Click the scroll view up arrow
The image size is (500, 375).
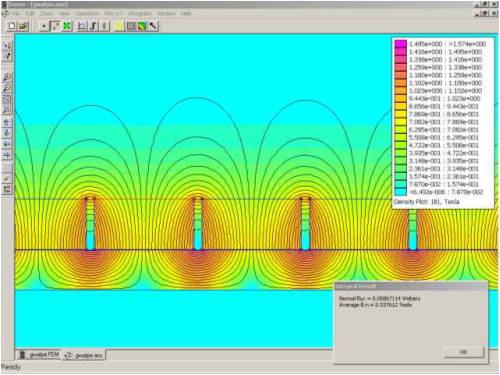coord(7,122)
